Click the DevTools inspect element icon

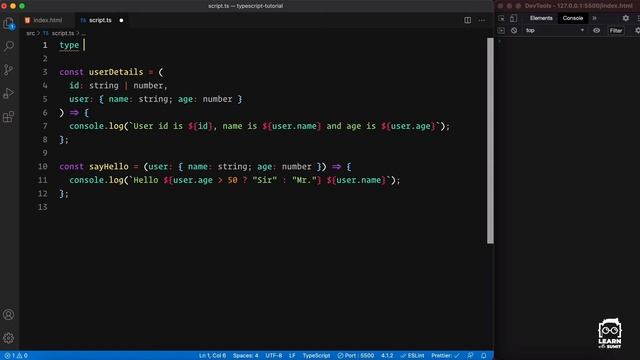[501, 18]
